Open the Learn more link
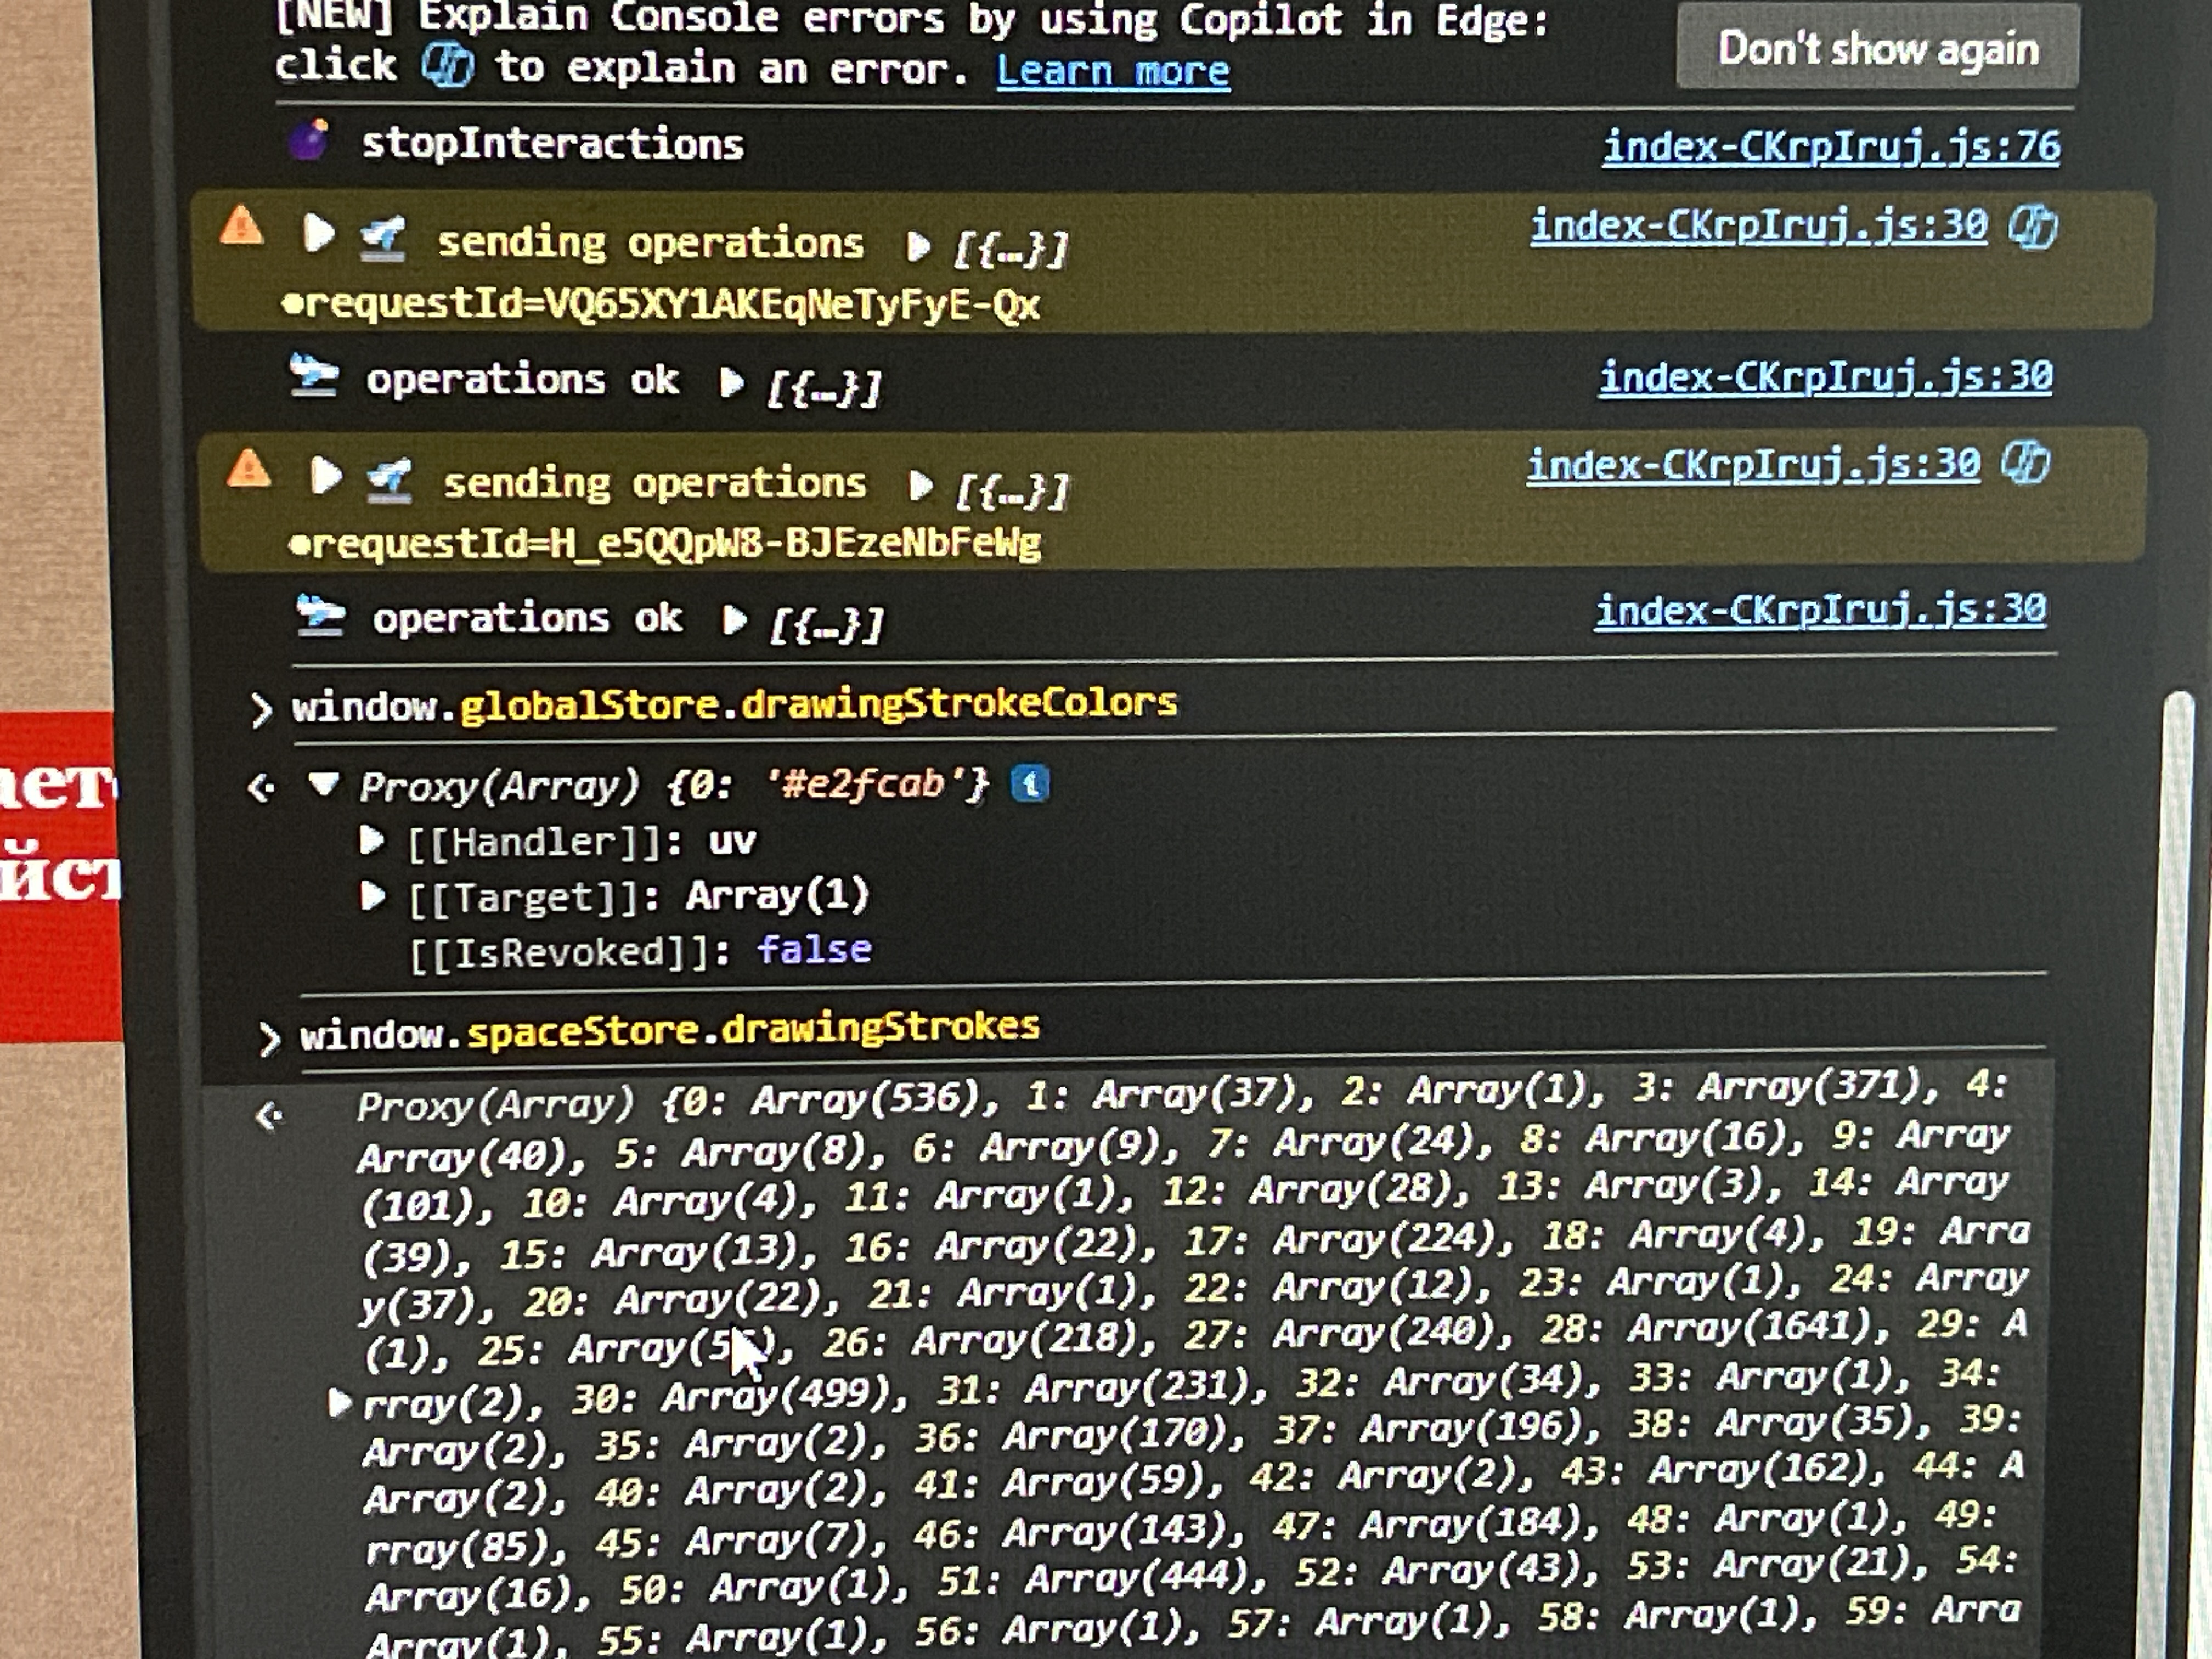The image size is (2212, 1659). tap(1112, 71)
